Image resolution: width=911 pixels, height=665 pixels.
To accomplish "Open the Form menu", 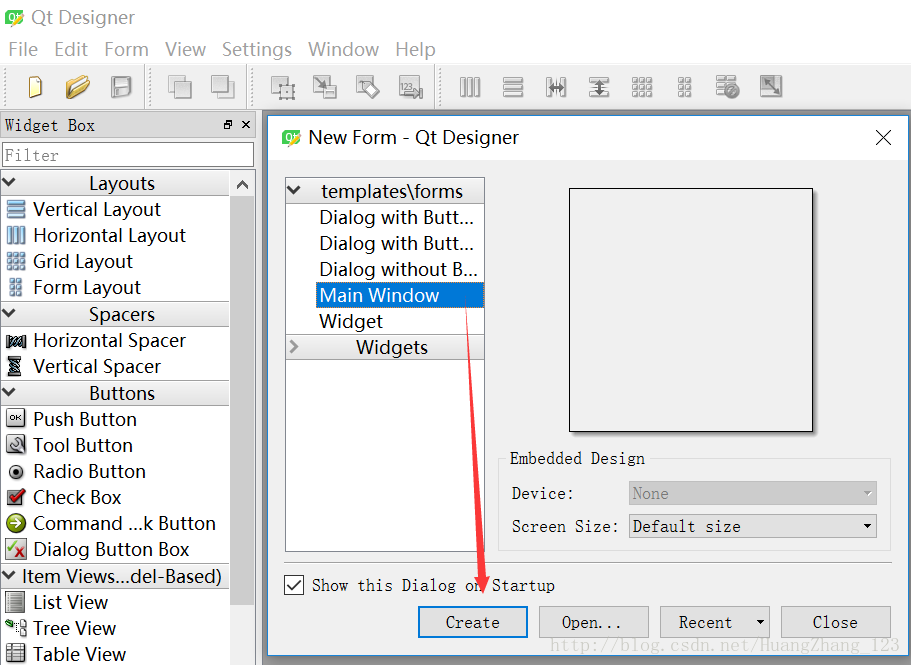I will pyautogui.click(x=126, y=49).
